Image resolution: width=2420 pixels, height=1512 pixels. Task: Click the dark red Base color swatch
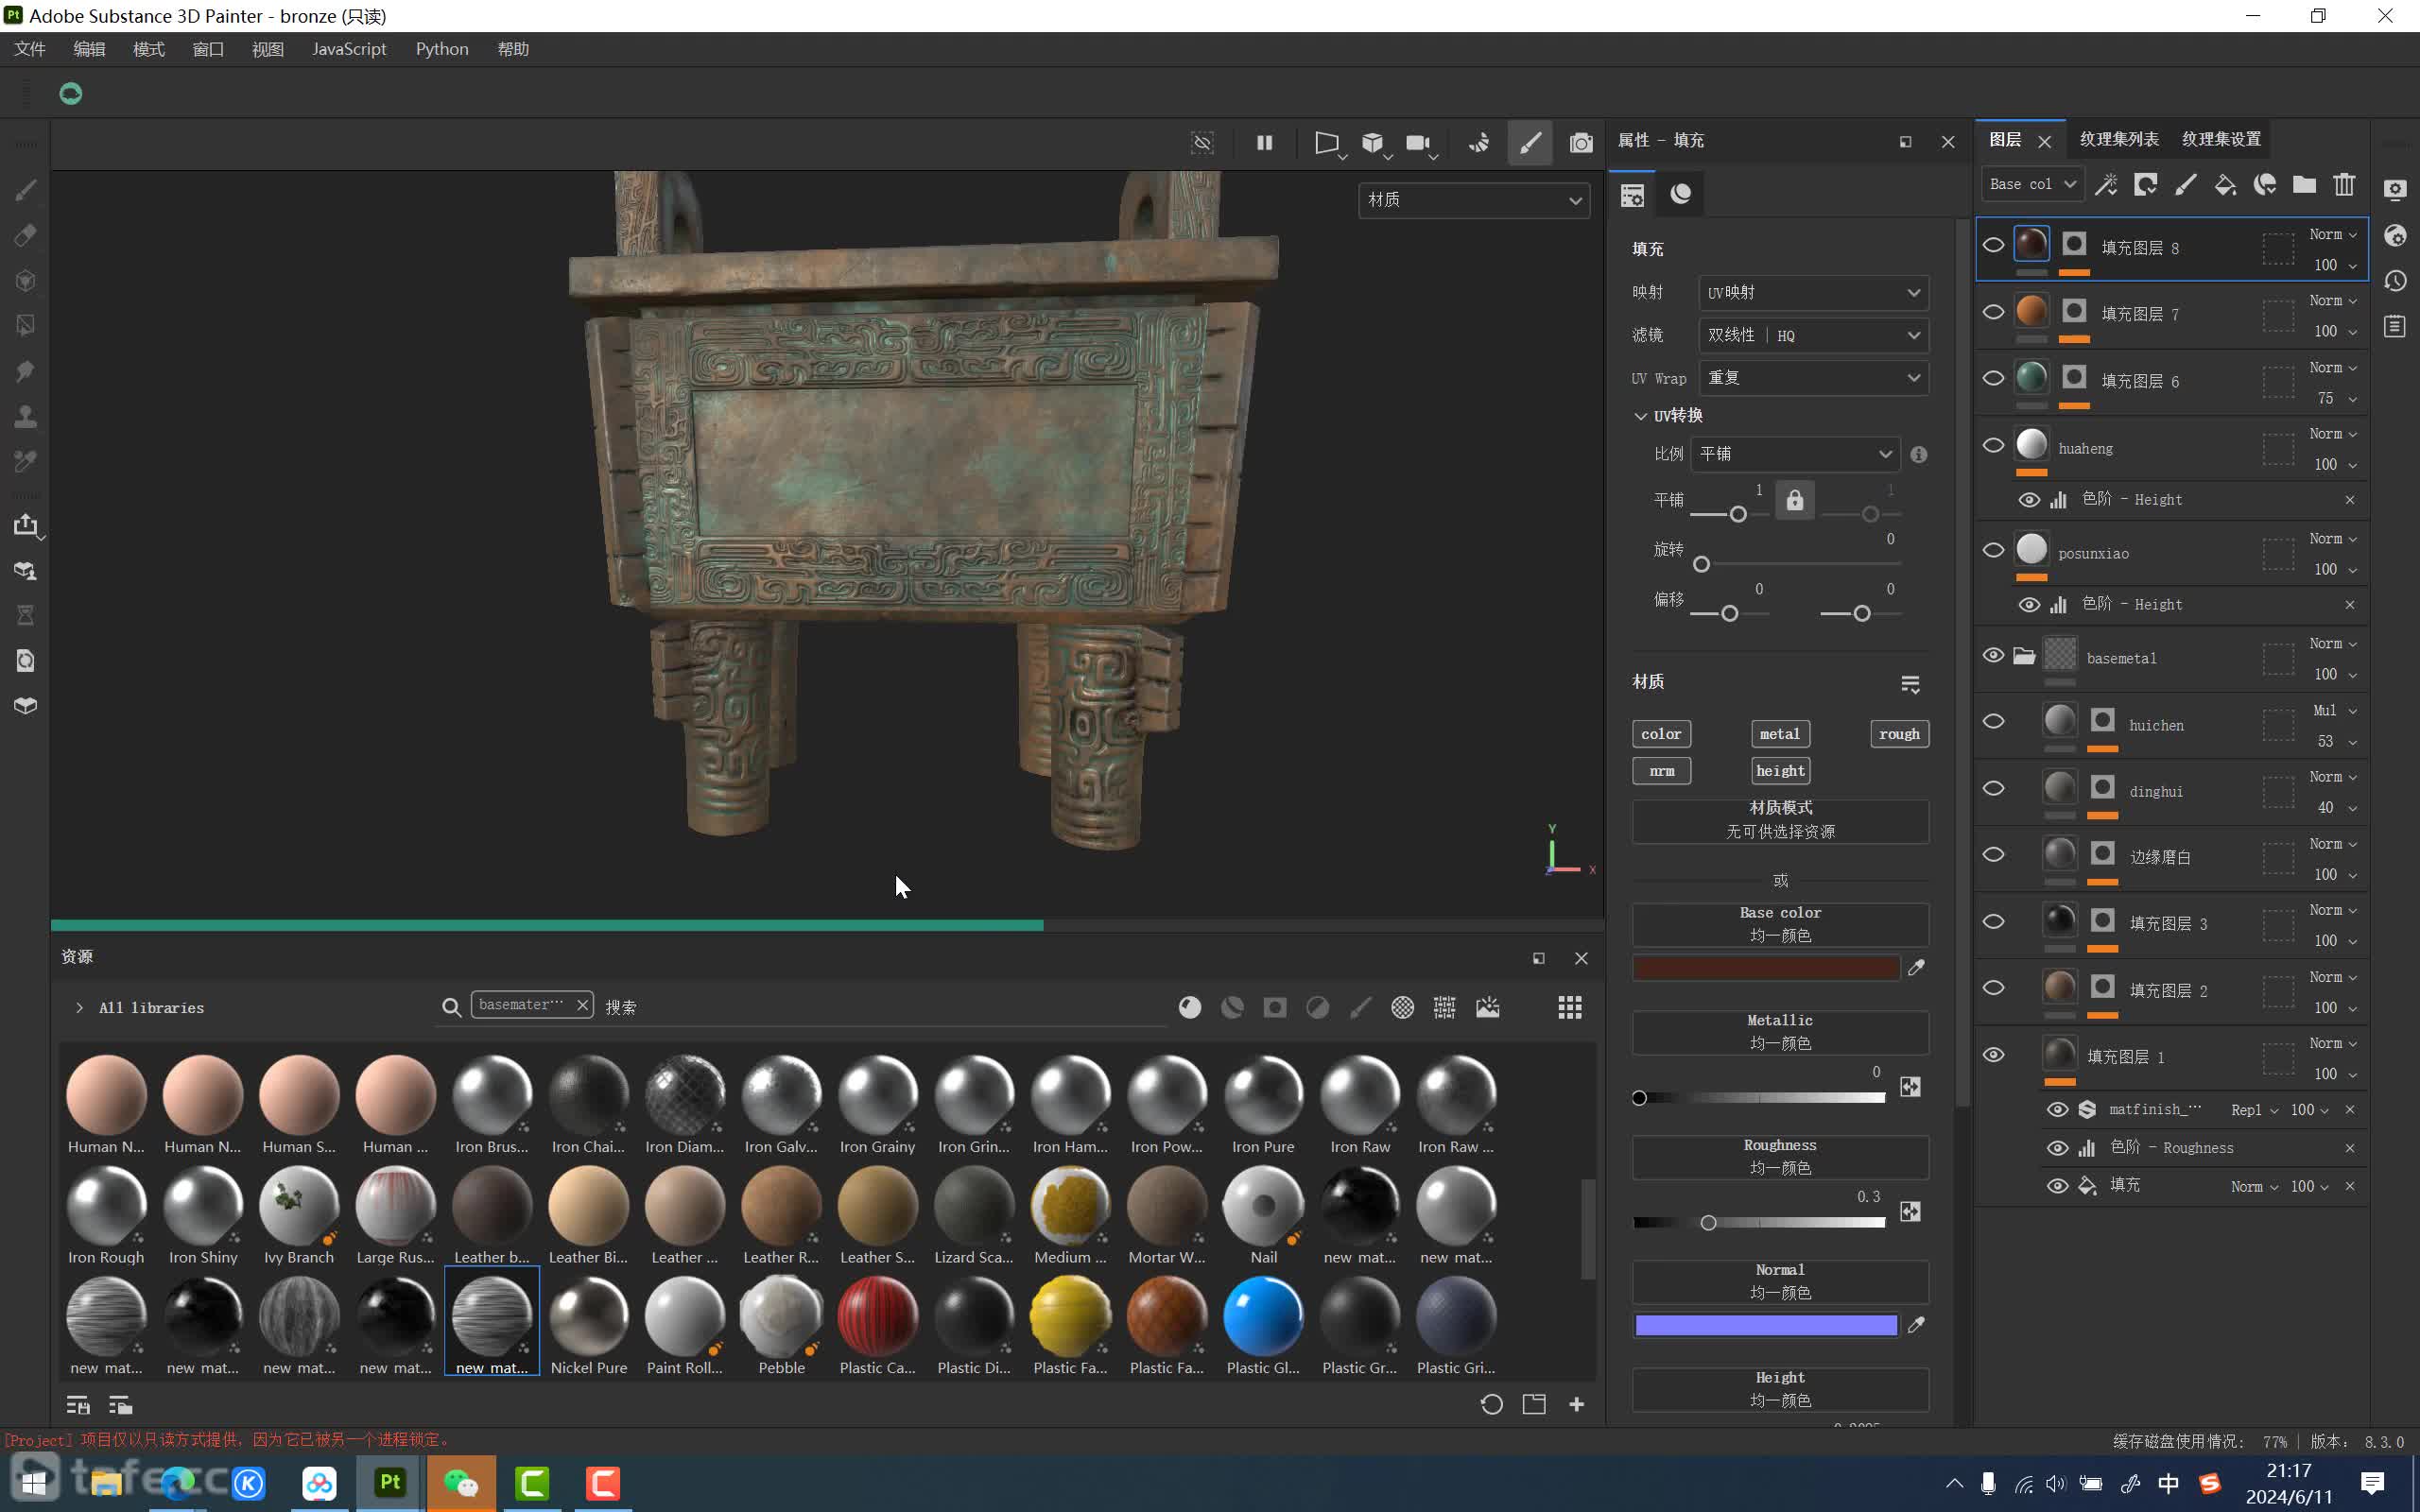click(x=1766, y=968)
